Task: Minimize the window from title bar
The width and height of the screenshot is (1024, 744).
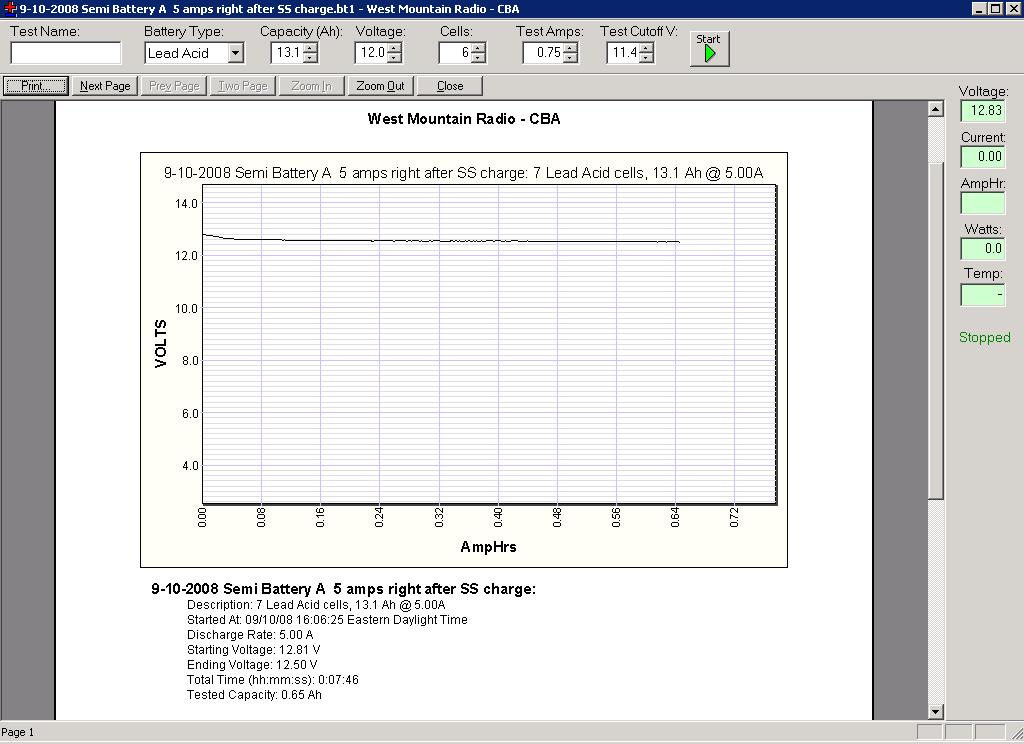Action: [980, 8]
